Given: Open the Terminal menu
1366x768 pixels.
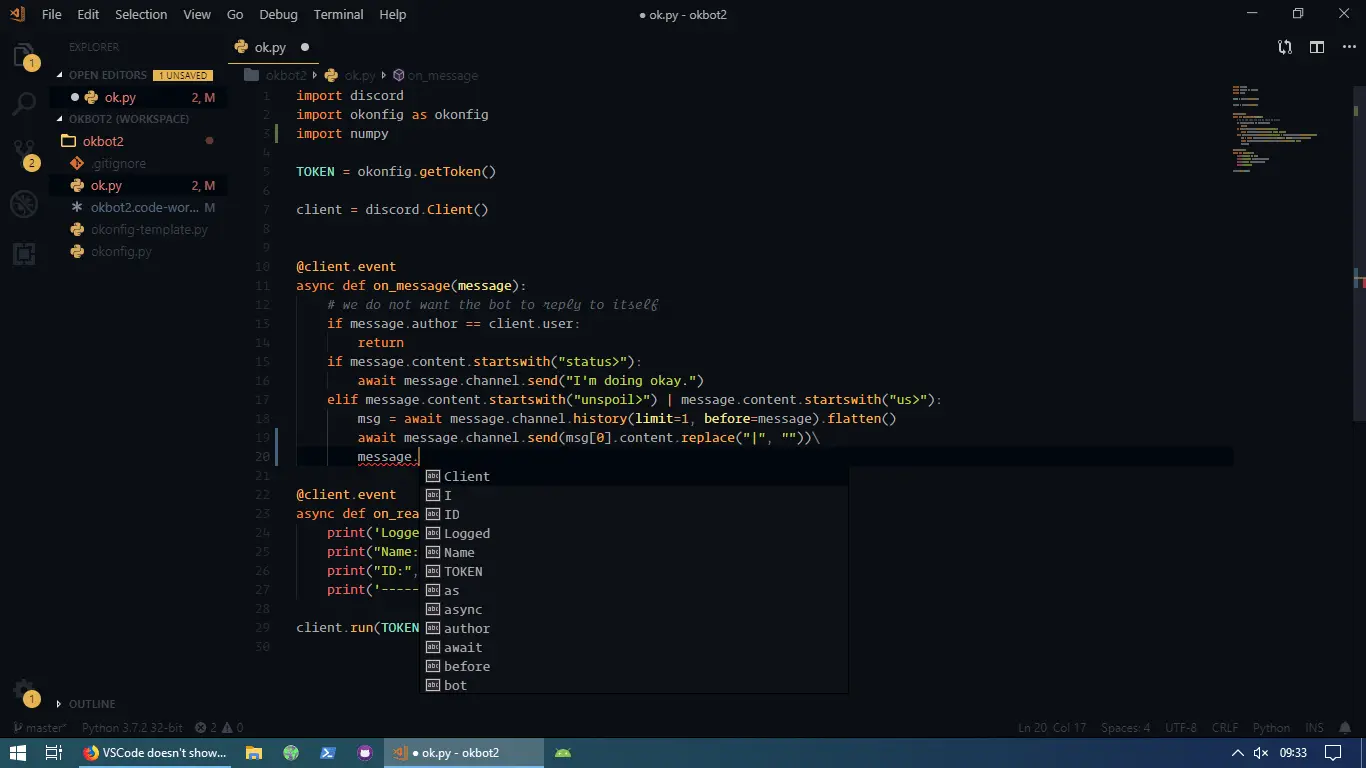Looking at the screenshot, I should tap(339, 15).
